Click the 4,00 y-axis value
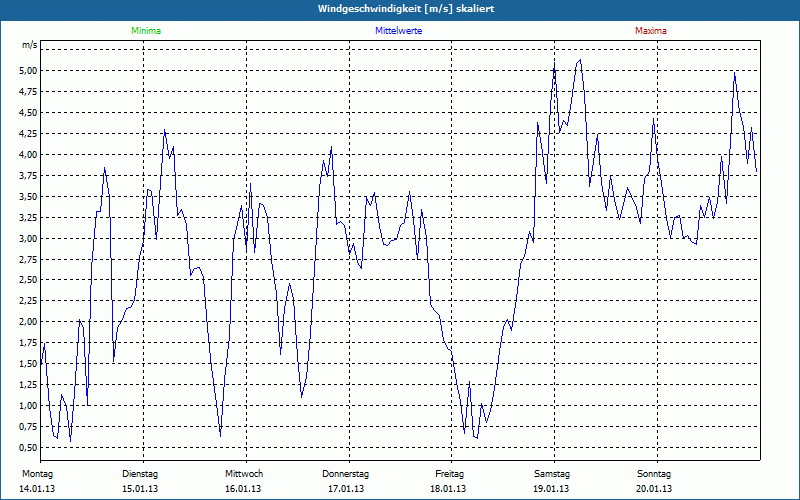Screen dimensions: 800x500 click(x=29, y=154)
